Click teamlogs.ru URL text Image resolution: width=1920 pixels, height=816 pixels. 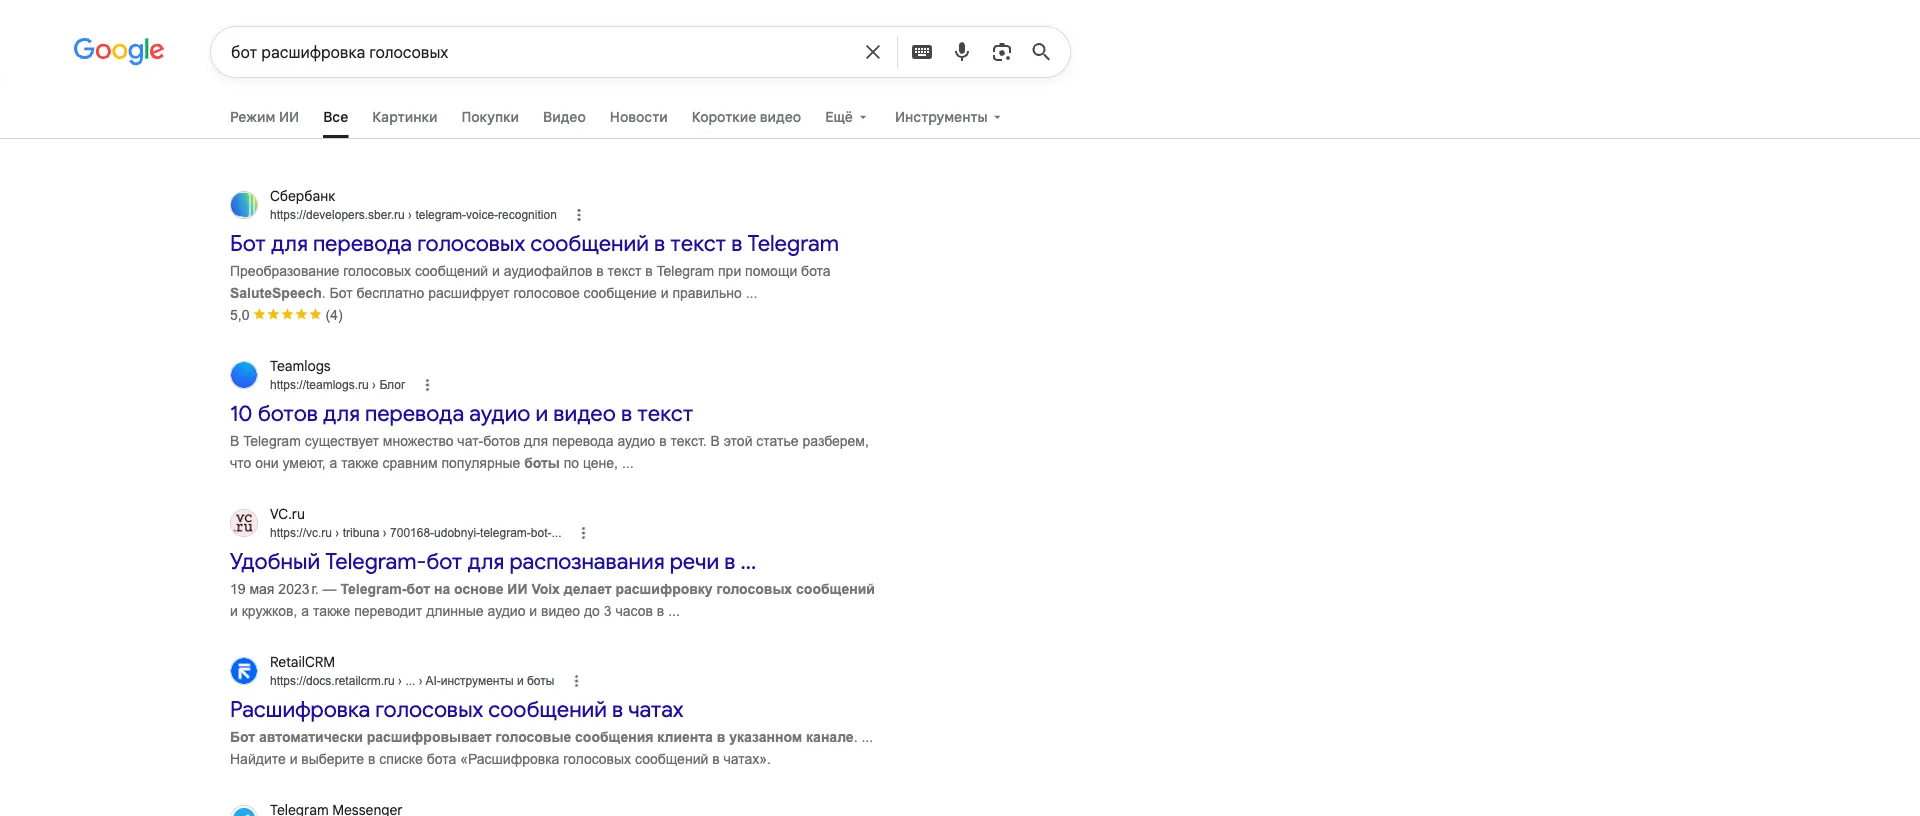(337, 385)
